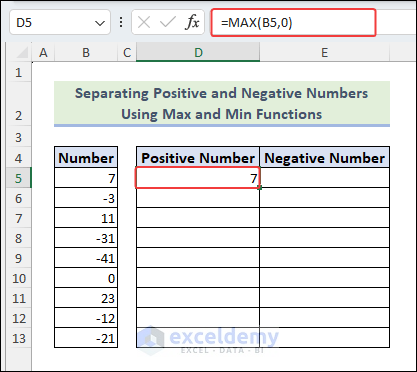This screenshot has width=417, height=372.
Task: Select cell containing 11
Action: (86, 218)
